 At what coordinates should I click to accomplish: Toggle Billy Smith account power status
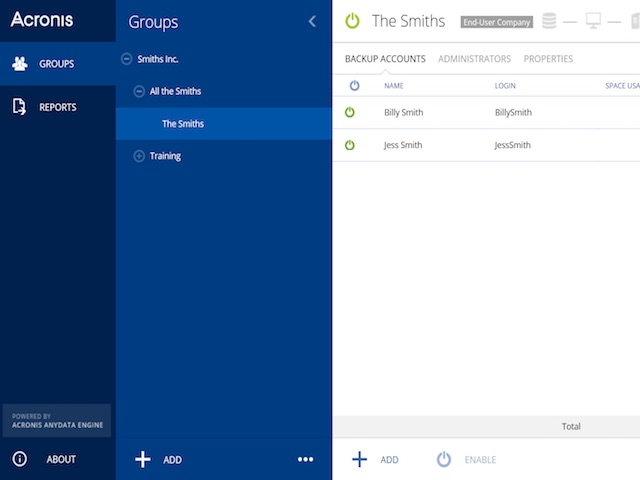tap(350, 112)
